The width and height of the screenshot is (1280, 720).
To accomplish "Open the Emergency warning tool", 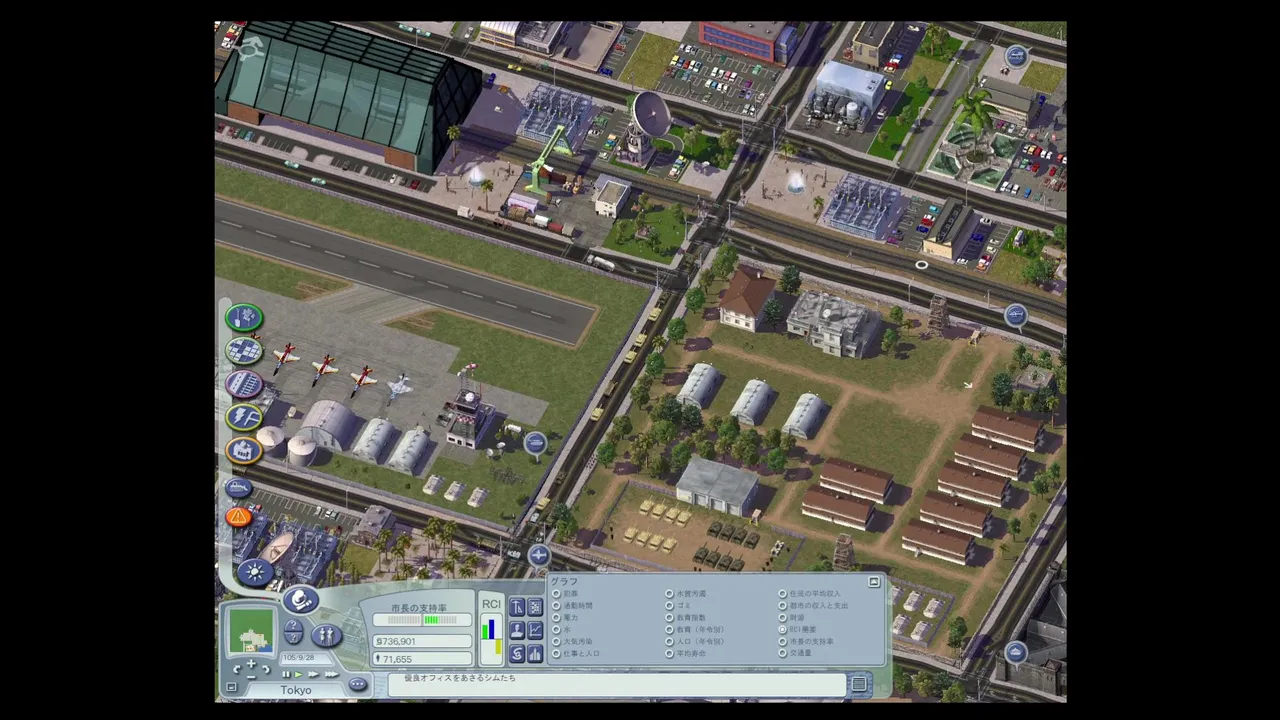I will 238,517.
